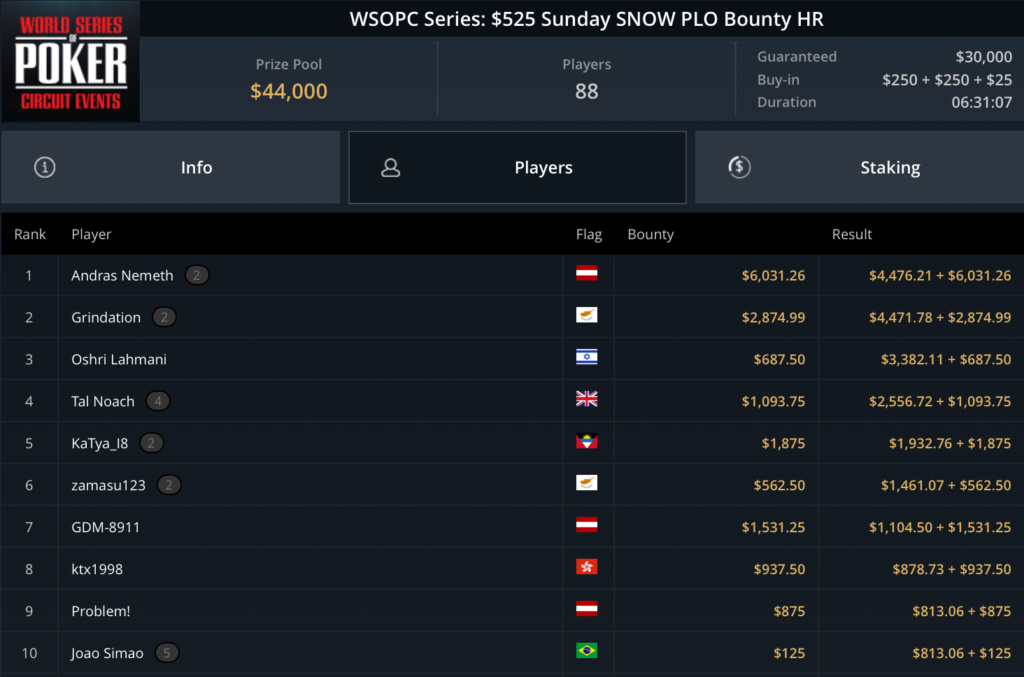Click the person icon on Players tab
Viewport: 1024px width, 677px height.
[x=391, y=168]
